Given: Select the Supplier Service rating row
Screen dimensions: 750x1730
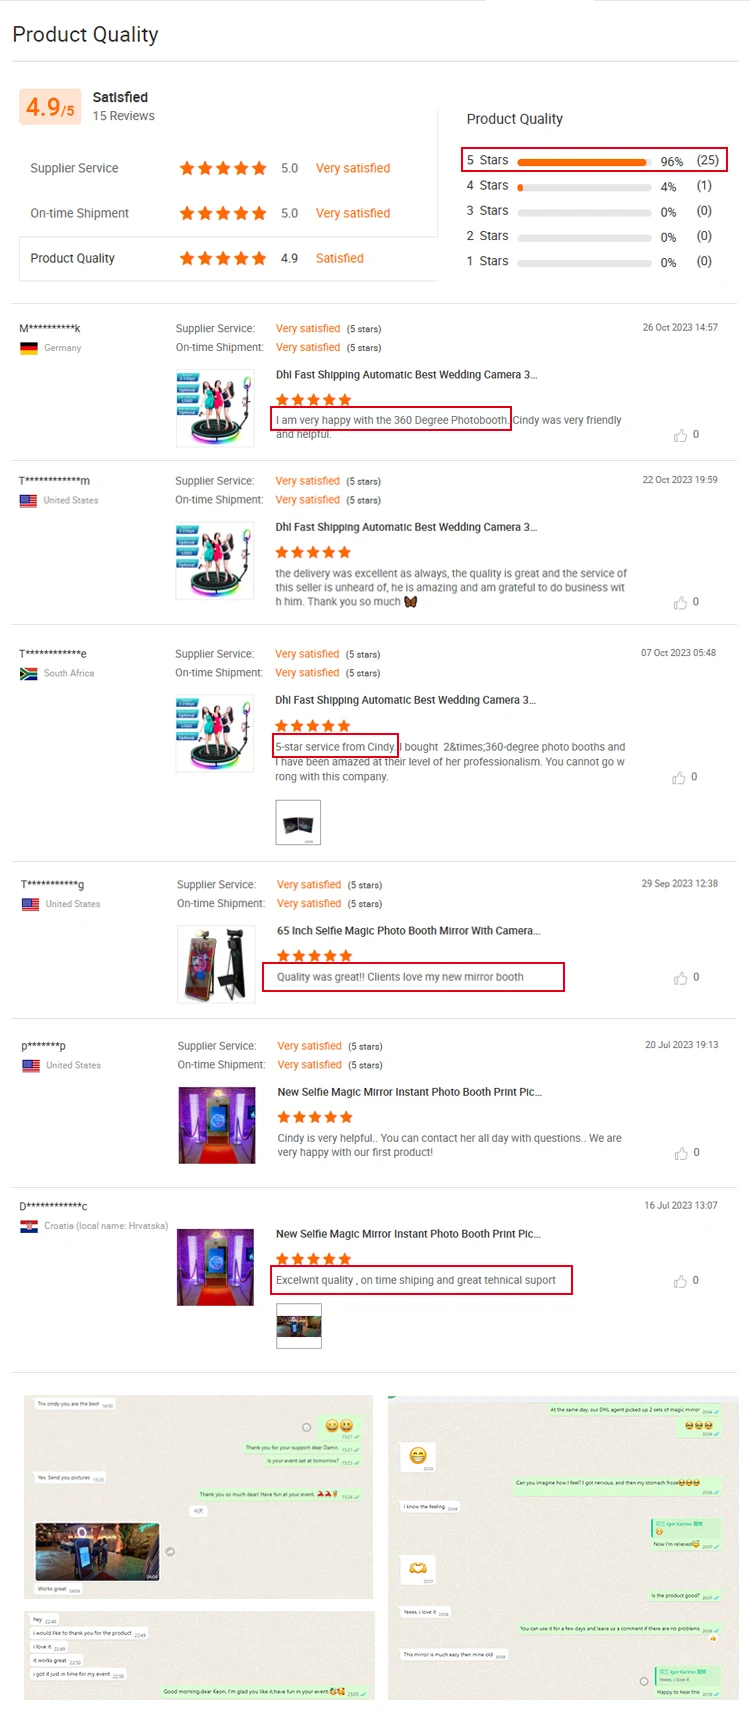Looking at the screenshot, I should click(229, 168).
